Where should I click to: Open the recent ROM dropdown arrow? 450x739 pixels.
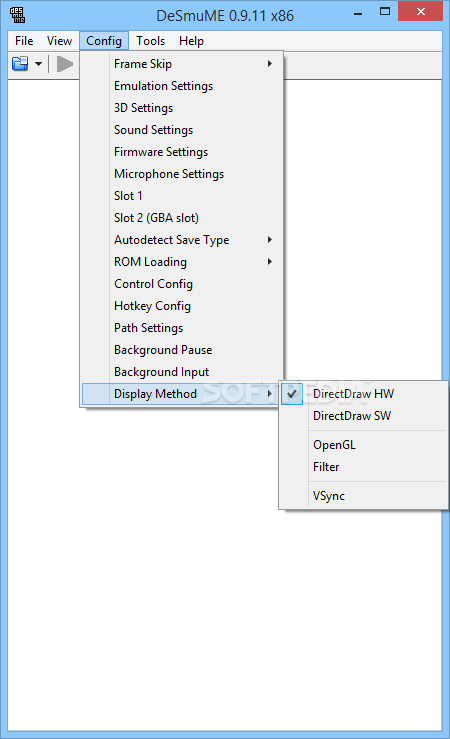[39, 64]
